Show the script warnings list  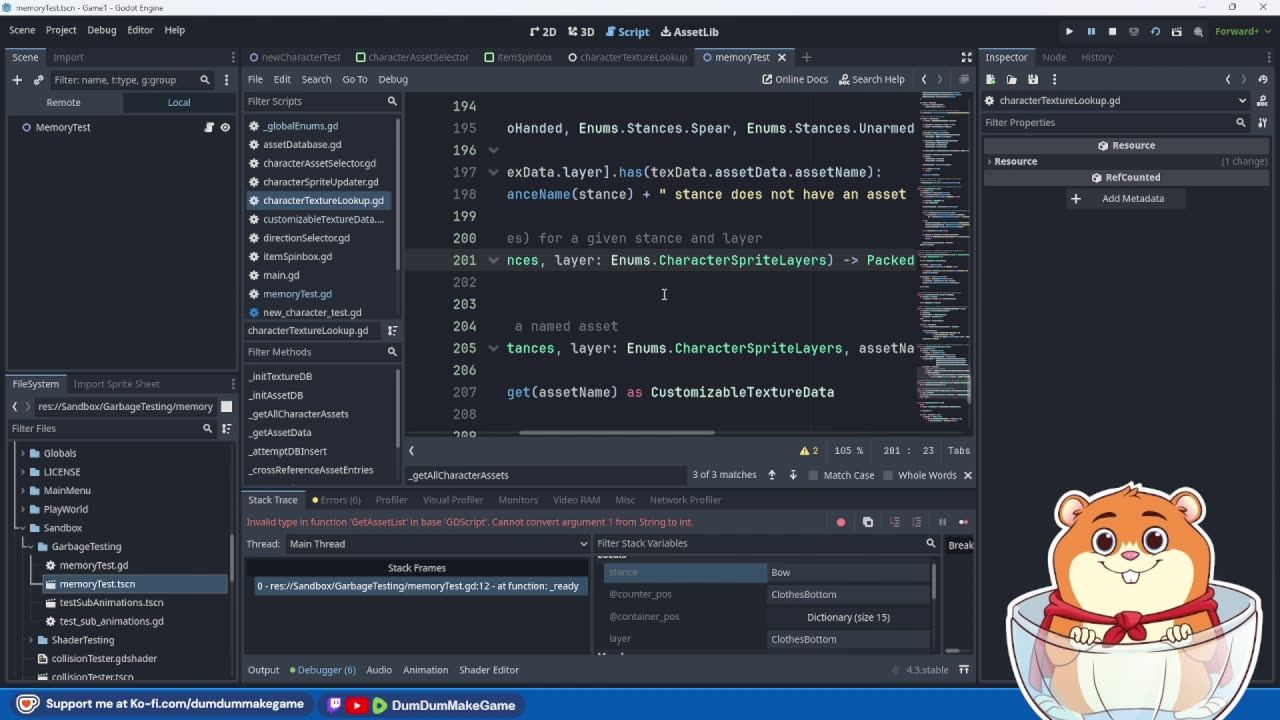pos(808,451)
